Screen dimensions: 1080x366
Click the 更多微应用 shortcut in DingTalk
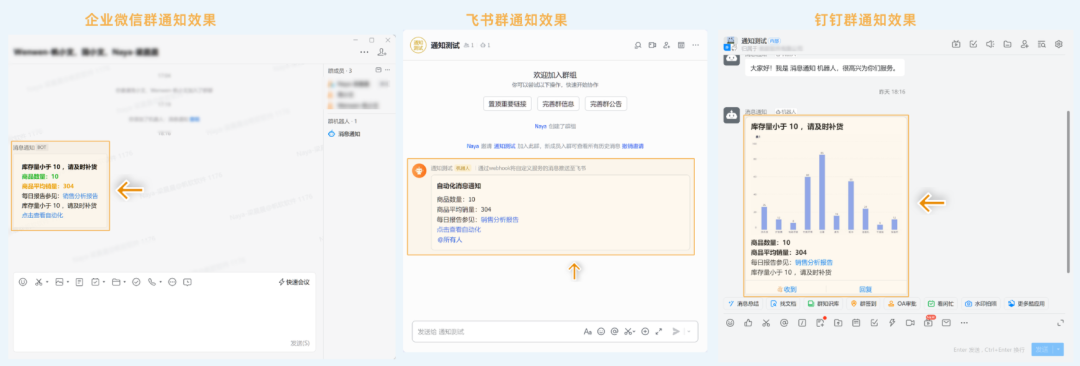[1026, 304]
